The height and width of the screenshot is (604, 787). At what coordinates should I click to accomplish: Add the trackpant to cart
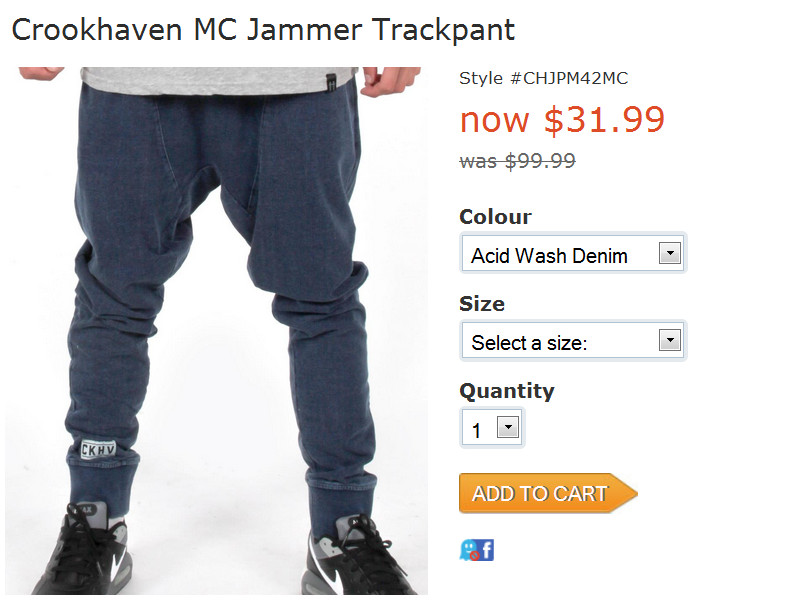(x=548, y=493)
